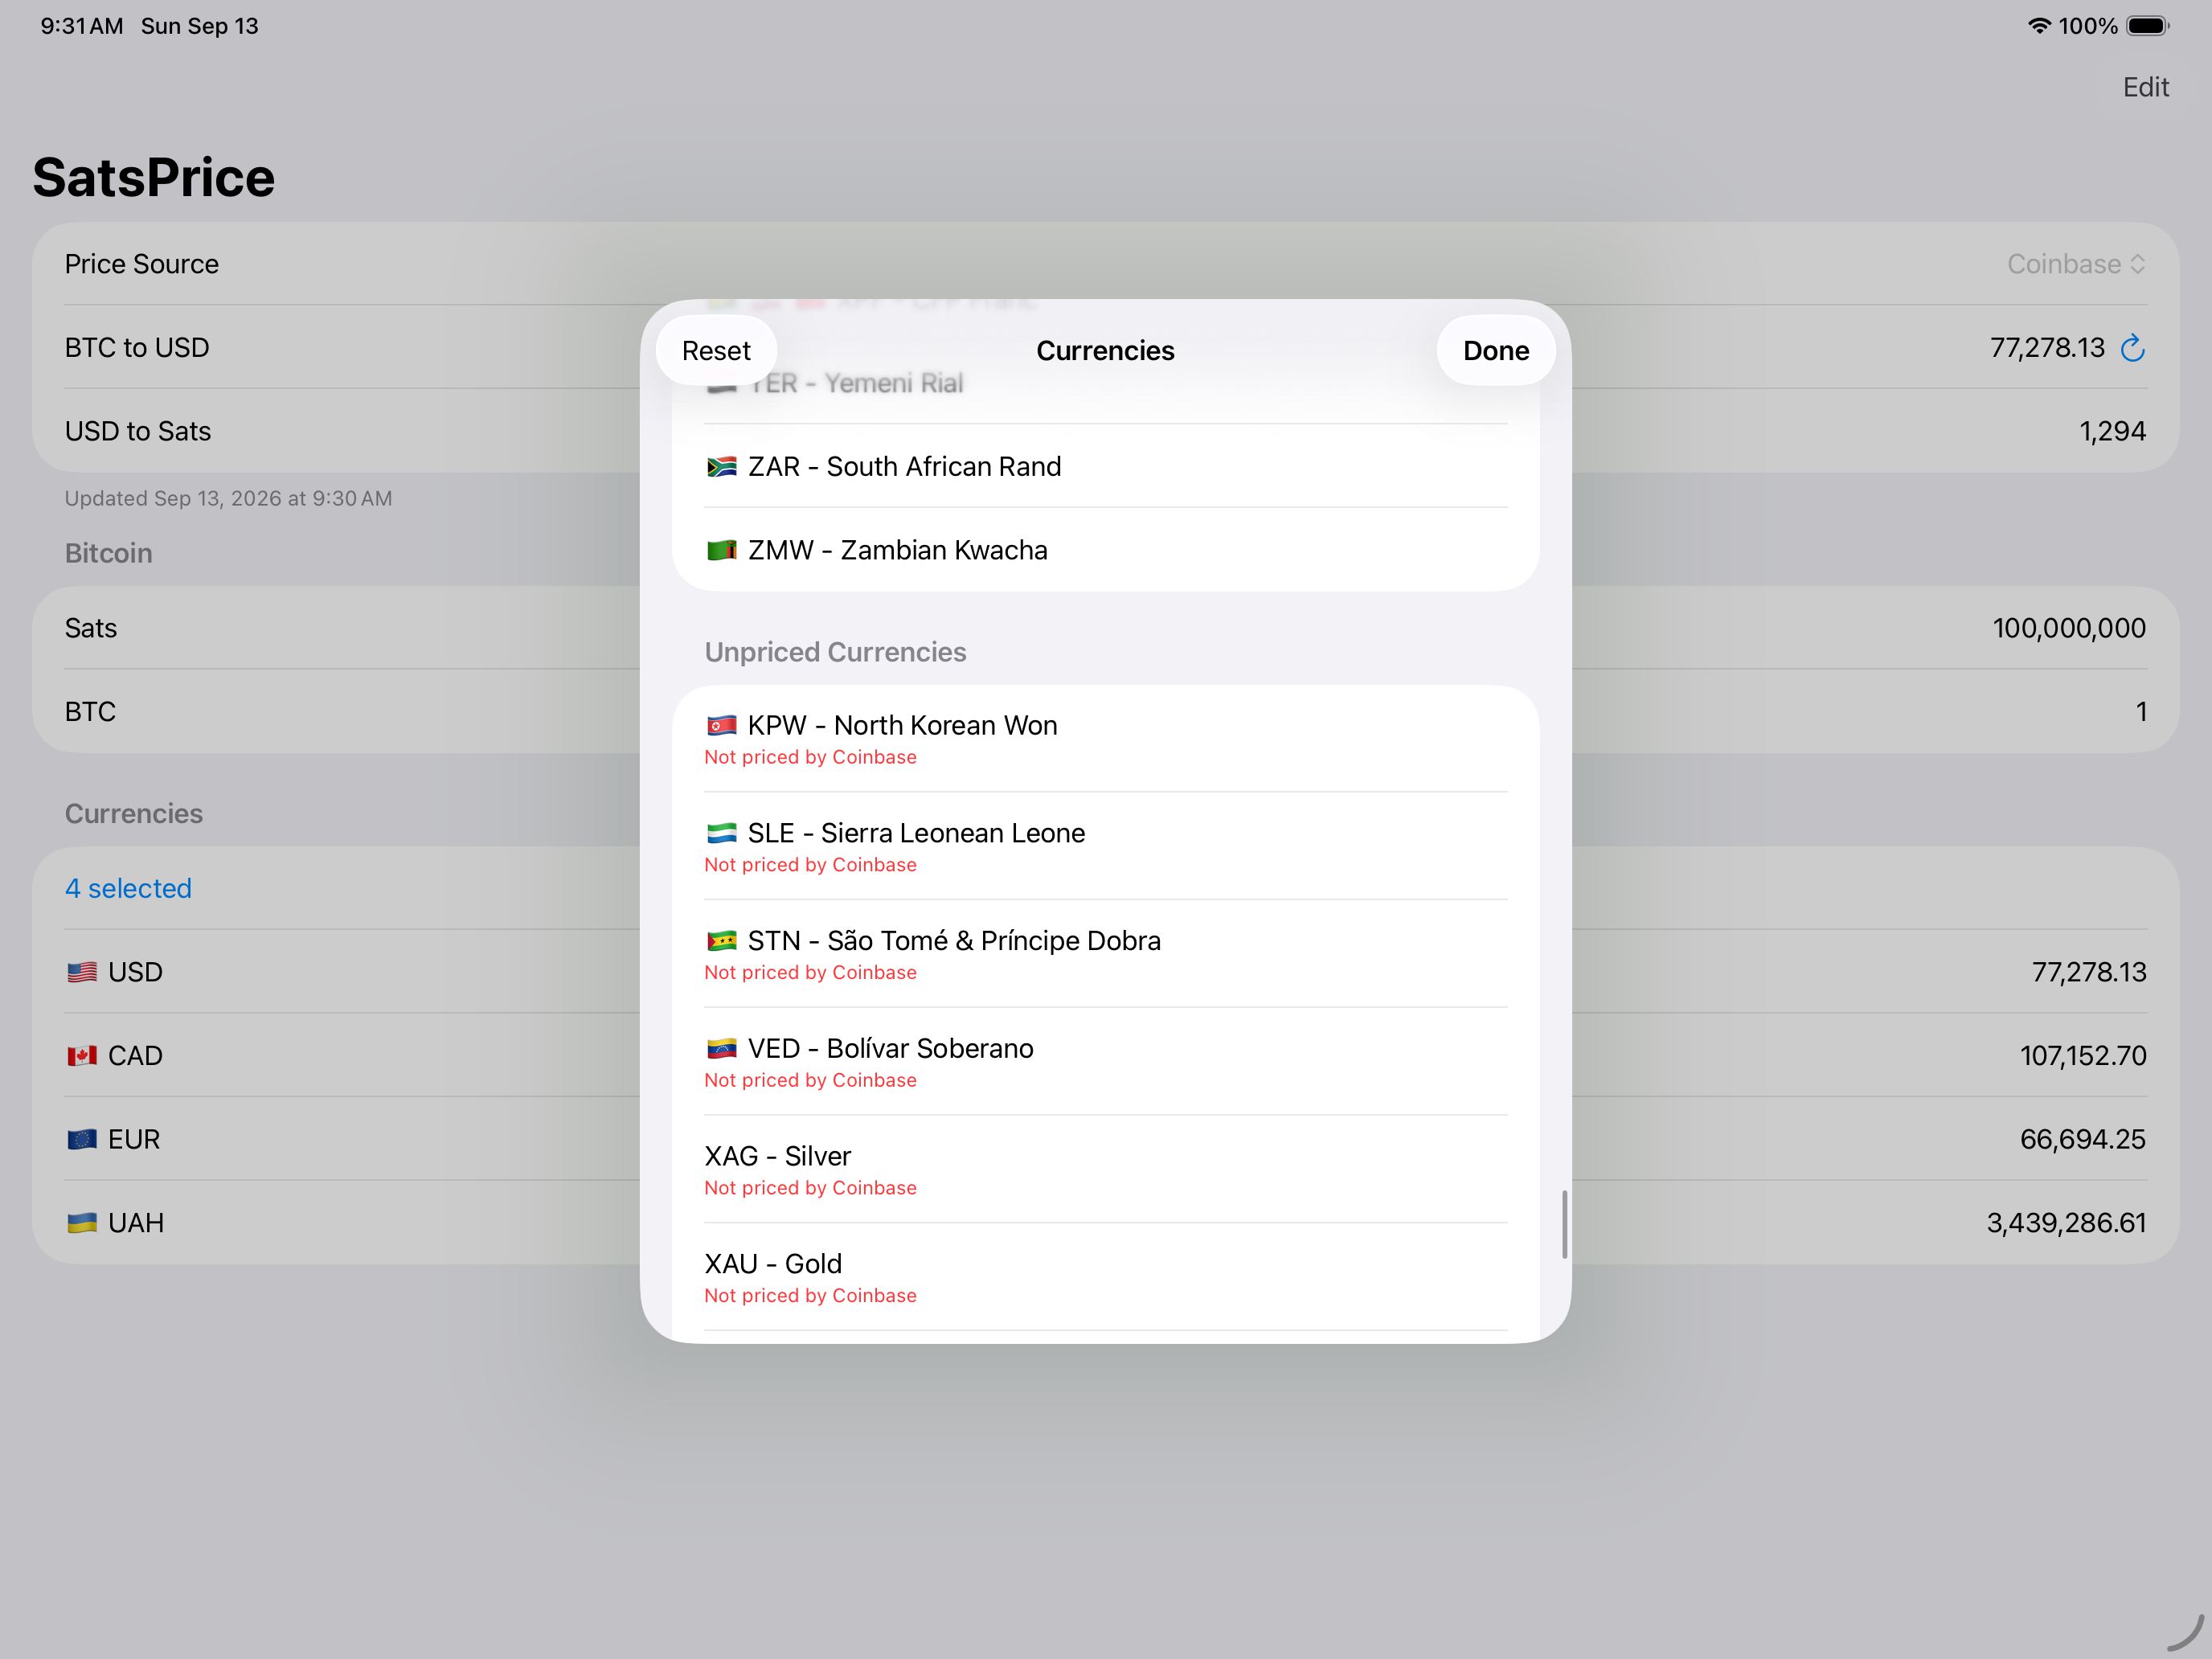Viewport: 2212px width, 1659px height.
Task: Tap the 9:31 AM clock in status bar
Action: [x=82, y=26]
